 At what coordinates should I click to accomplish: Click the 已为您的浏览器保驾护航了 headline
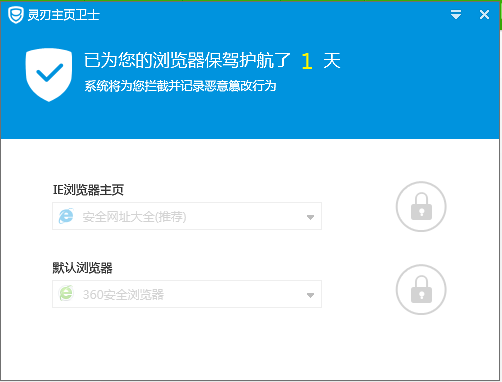pyautogui.click(x=187, y=60)
